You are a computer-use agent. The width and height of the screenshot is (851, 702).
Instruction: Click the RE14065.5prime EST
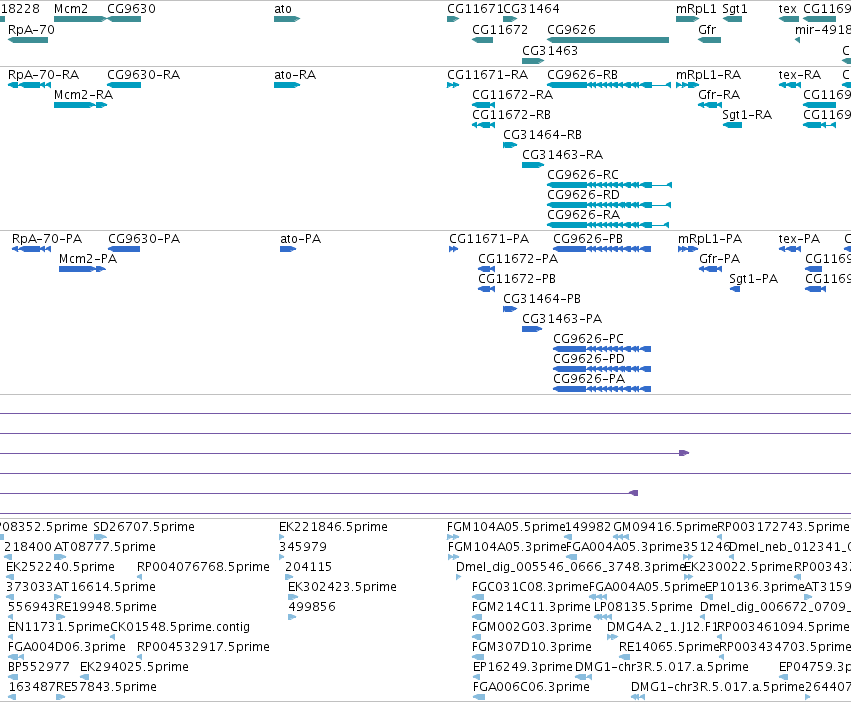coord(624,657)
